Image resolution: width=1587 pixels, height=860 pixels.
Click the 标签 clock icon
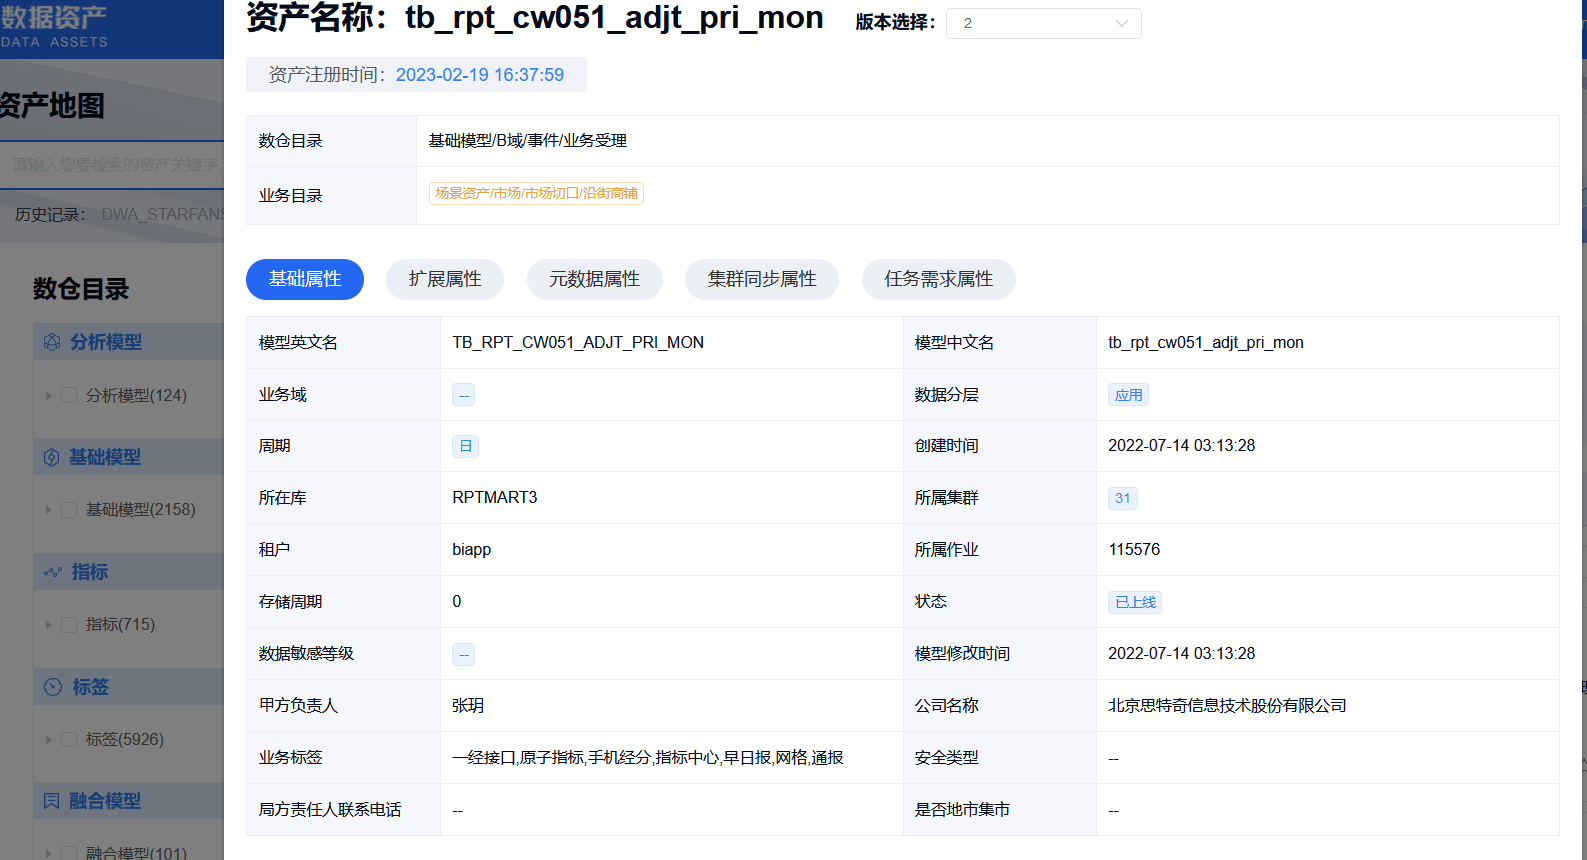53,687
